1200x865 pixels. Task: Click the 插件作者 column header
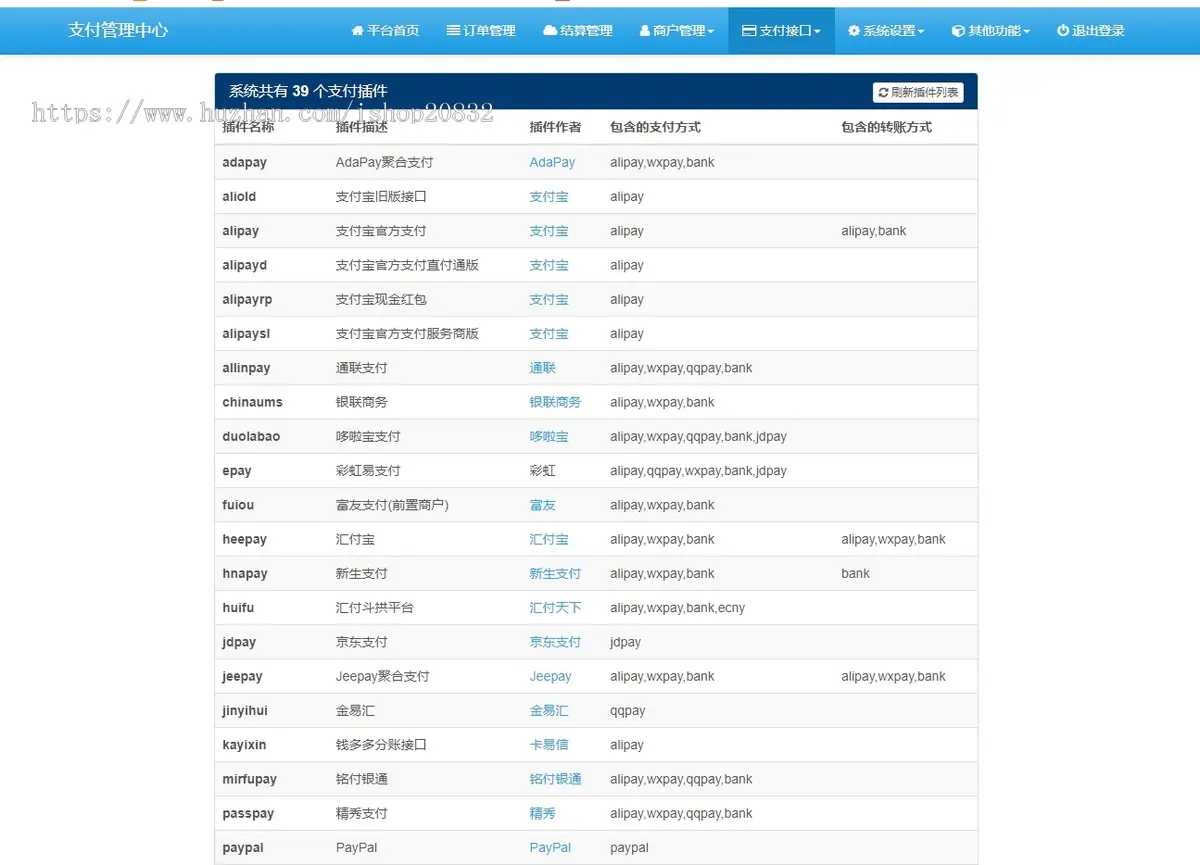point(555,127)
